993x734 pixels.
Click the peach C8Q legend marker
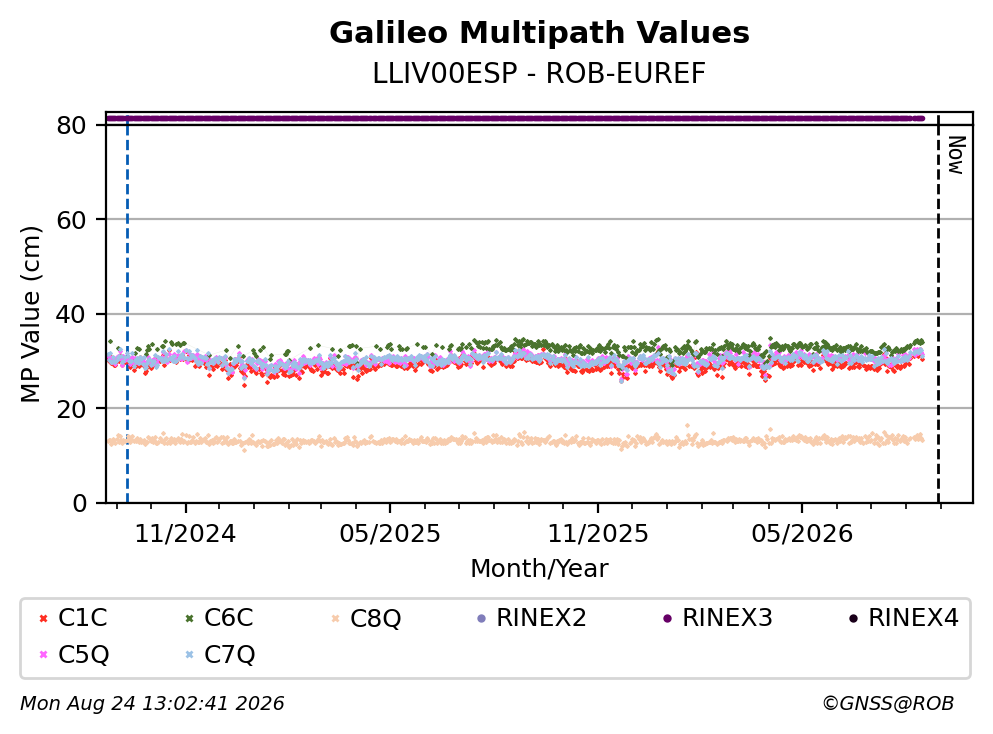point(336,618)
